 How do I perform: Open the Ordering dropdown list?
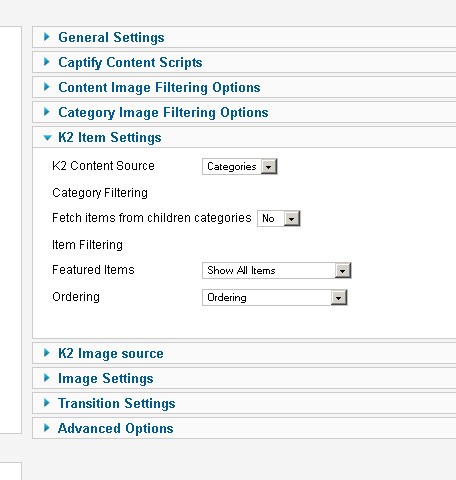(275, 297)
